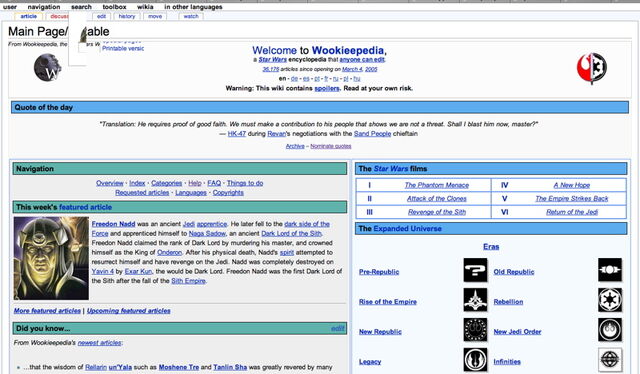Open the spoilers warning link
The width and height of the screenshot is (640, 374).
[327, 88]
